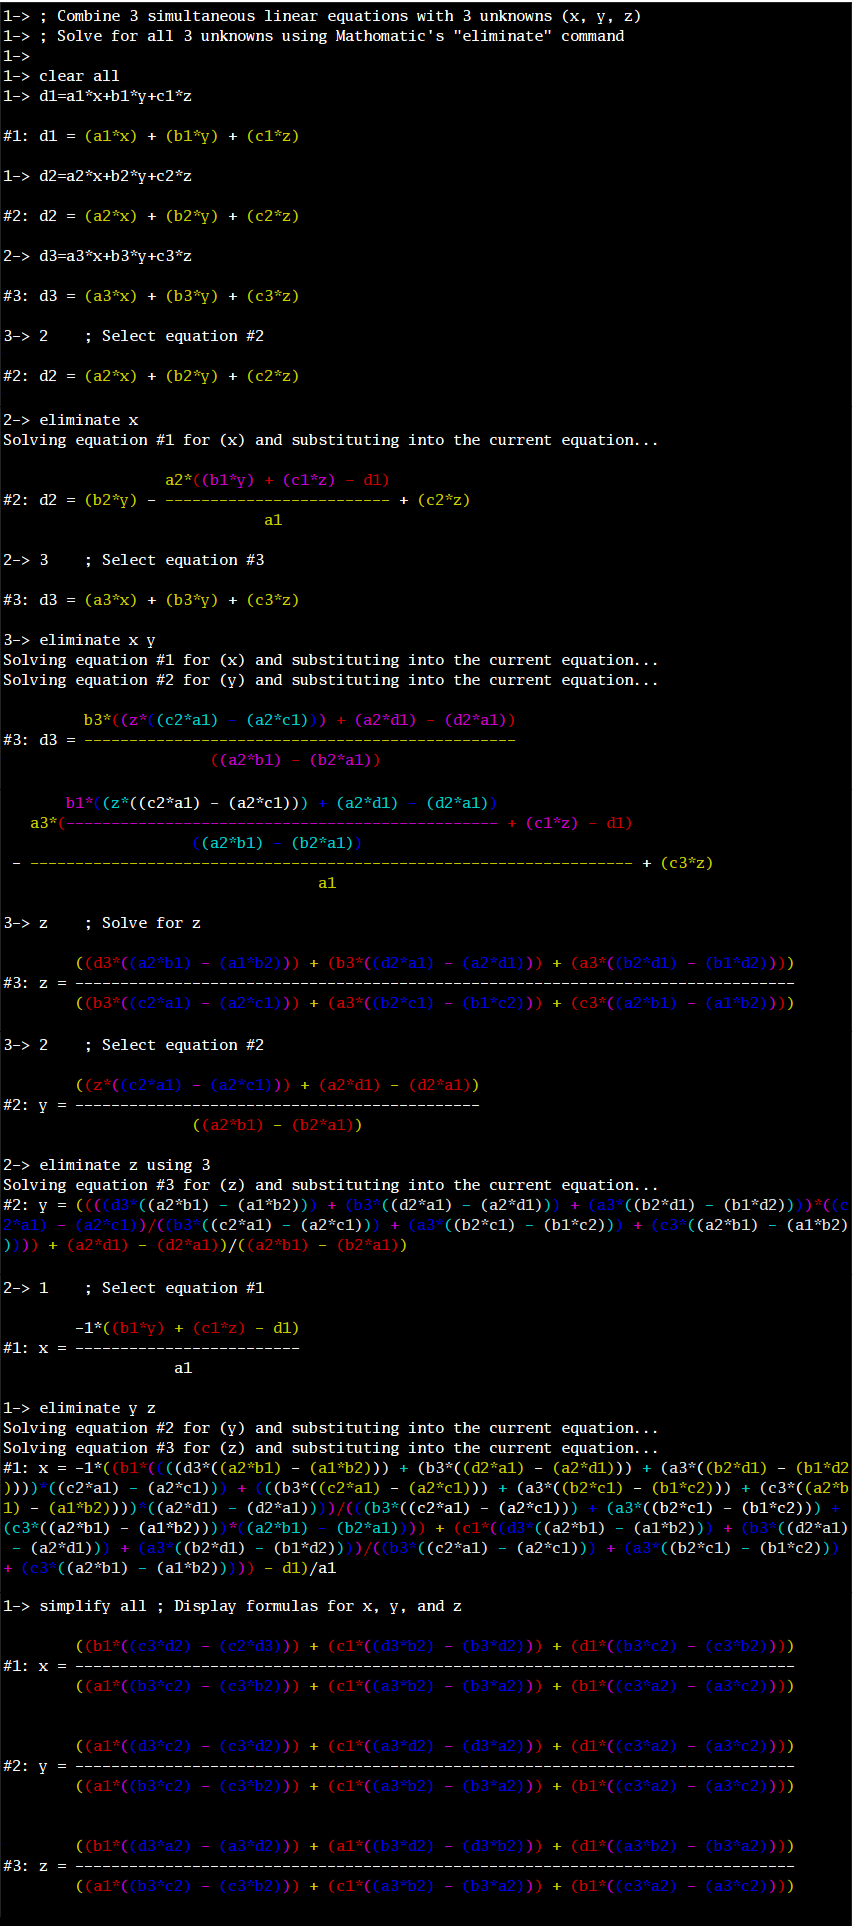
Task: Click '(c3*z)' term after the large nested fraction
Action: [x=686, y=863]
